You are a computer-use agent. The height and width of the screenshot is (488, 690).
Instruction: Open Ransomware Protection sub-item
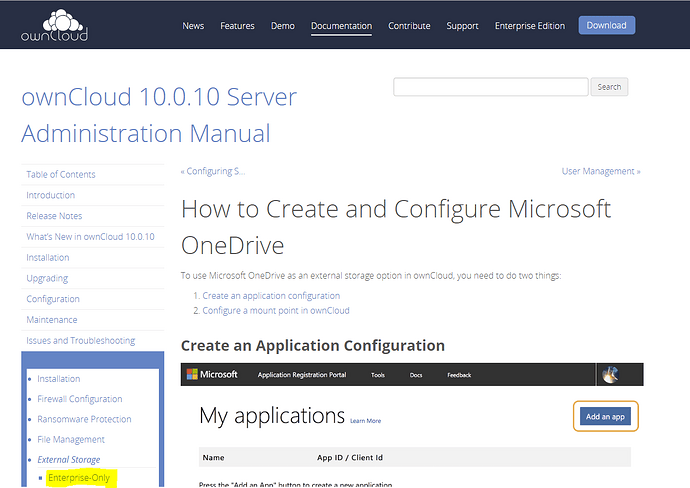point(84,419)
